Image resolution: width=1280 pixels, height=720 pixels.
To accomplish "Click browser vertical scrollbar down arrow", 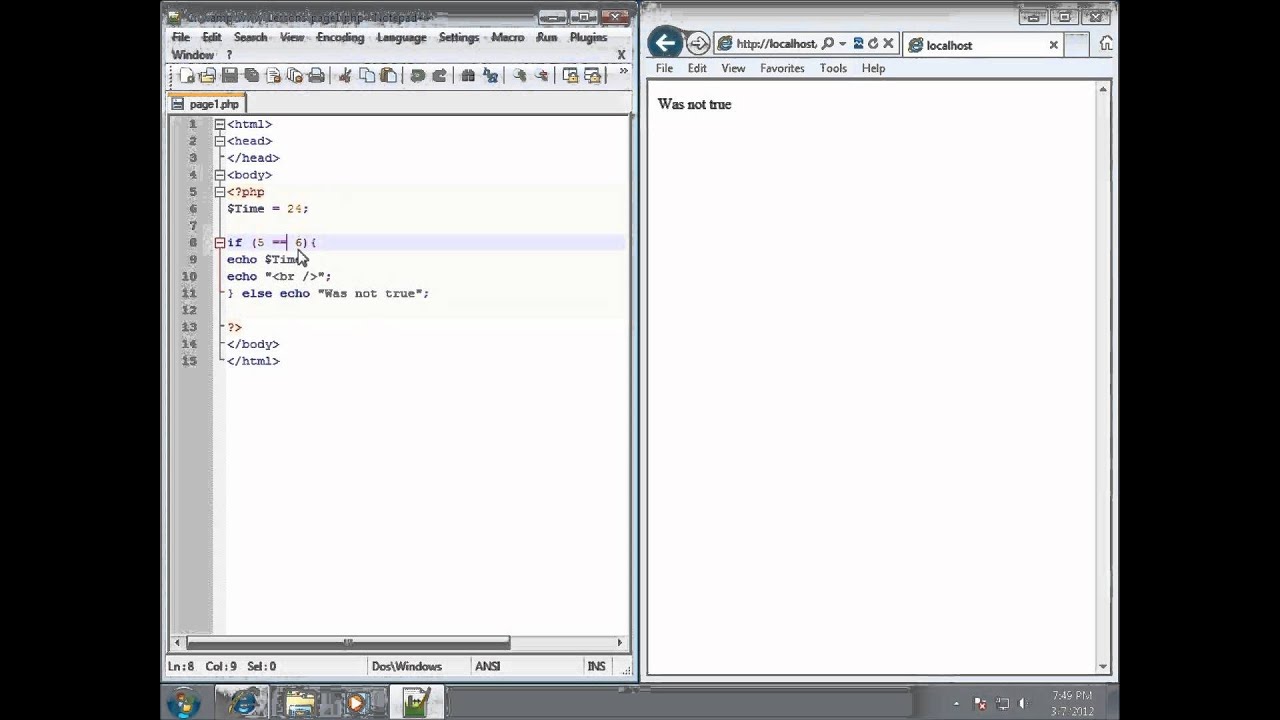I will 1103,666.
